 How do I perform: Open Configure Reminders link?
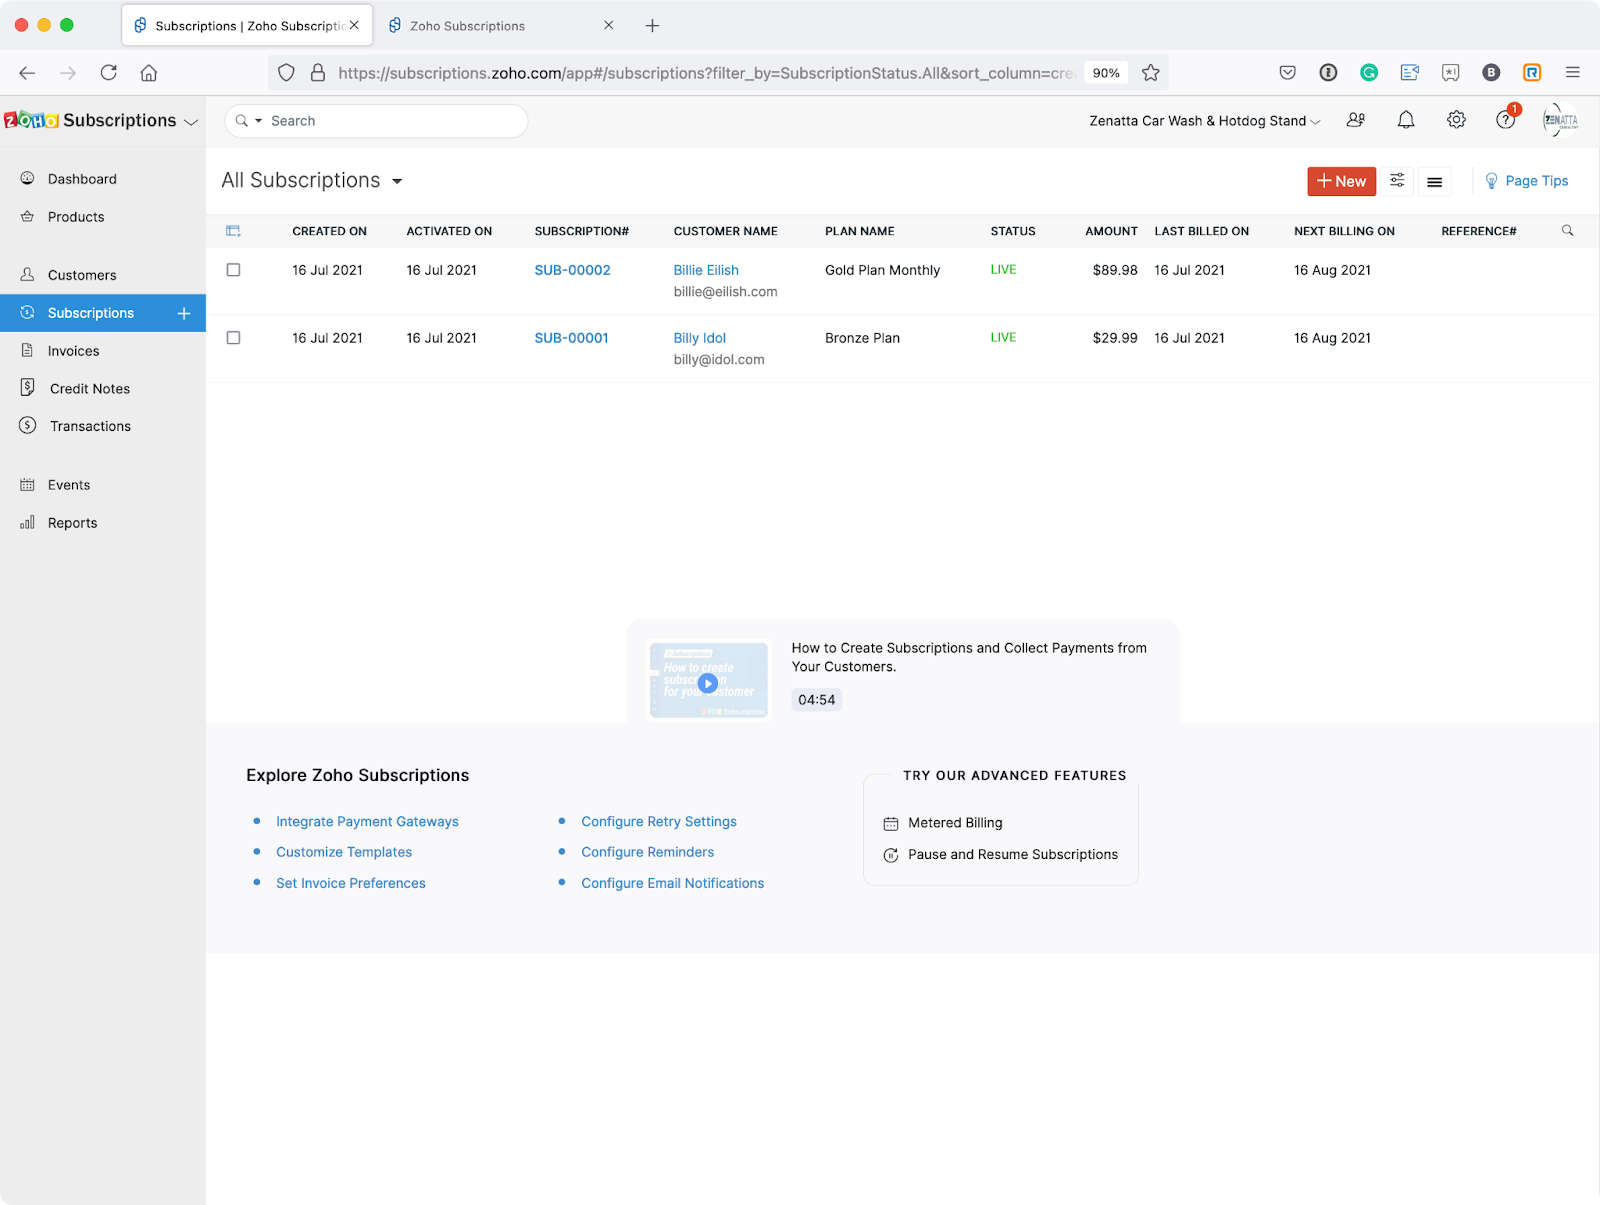[x=648, y=852]
